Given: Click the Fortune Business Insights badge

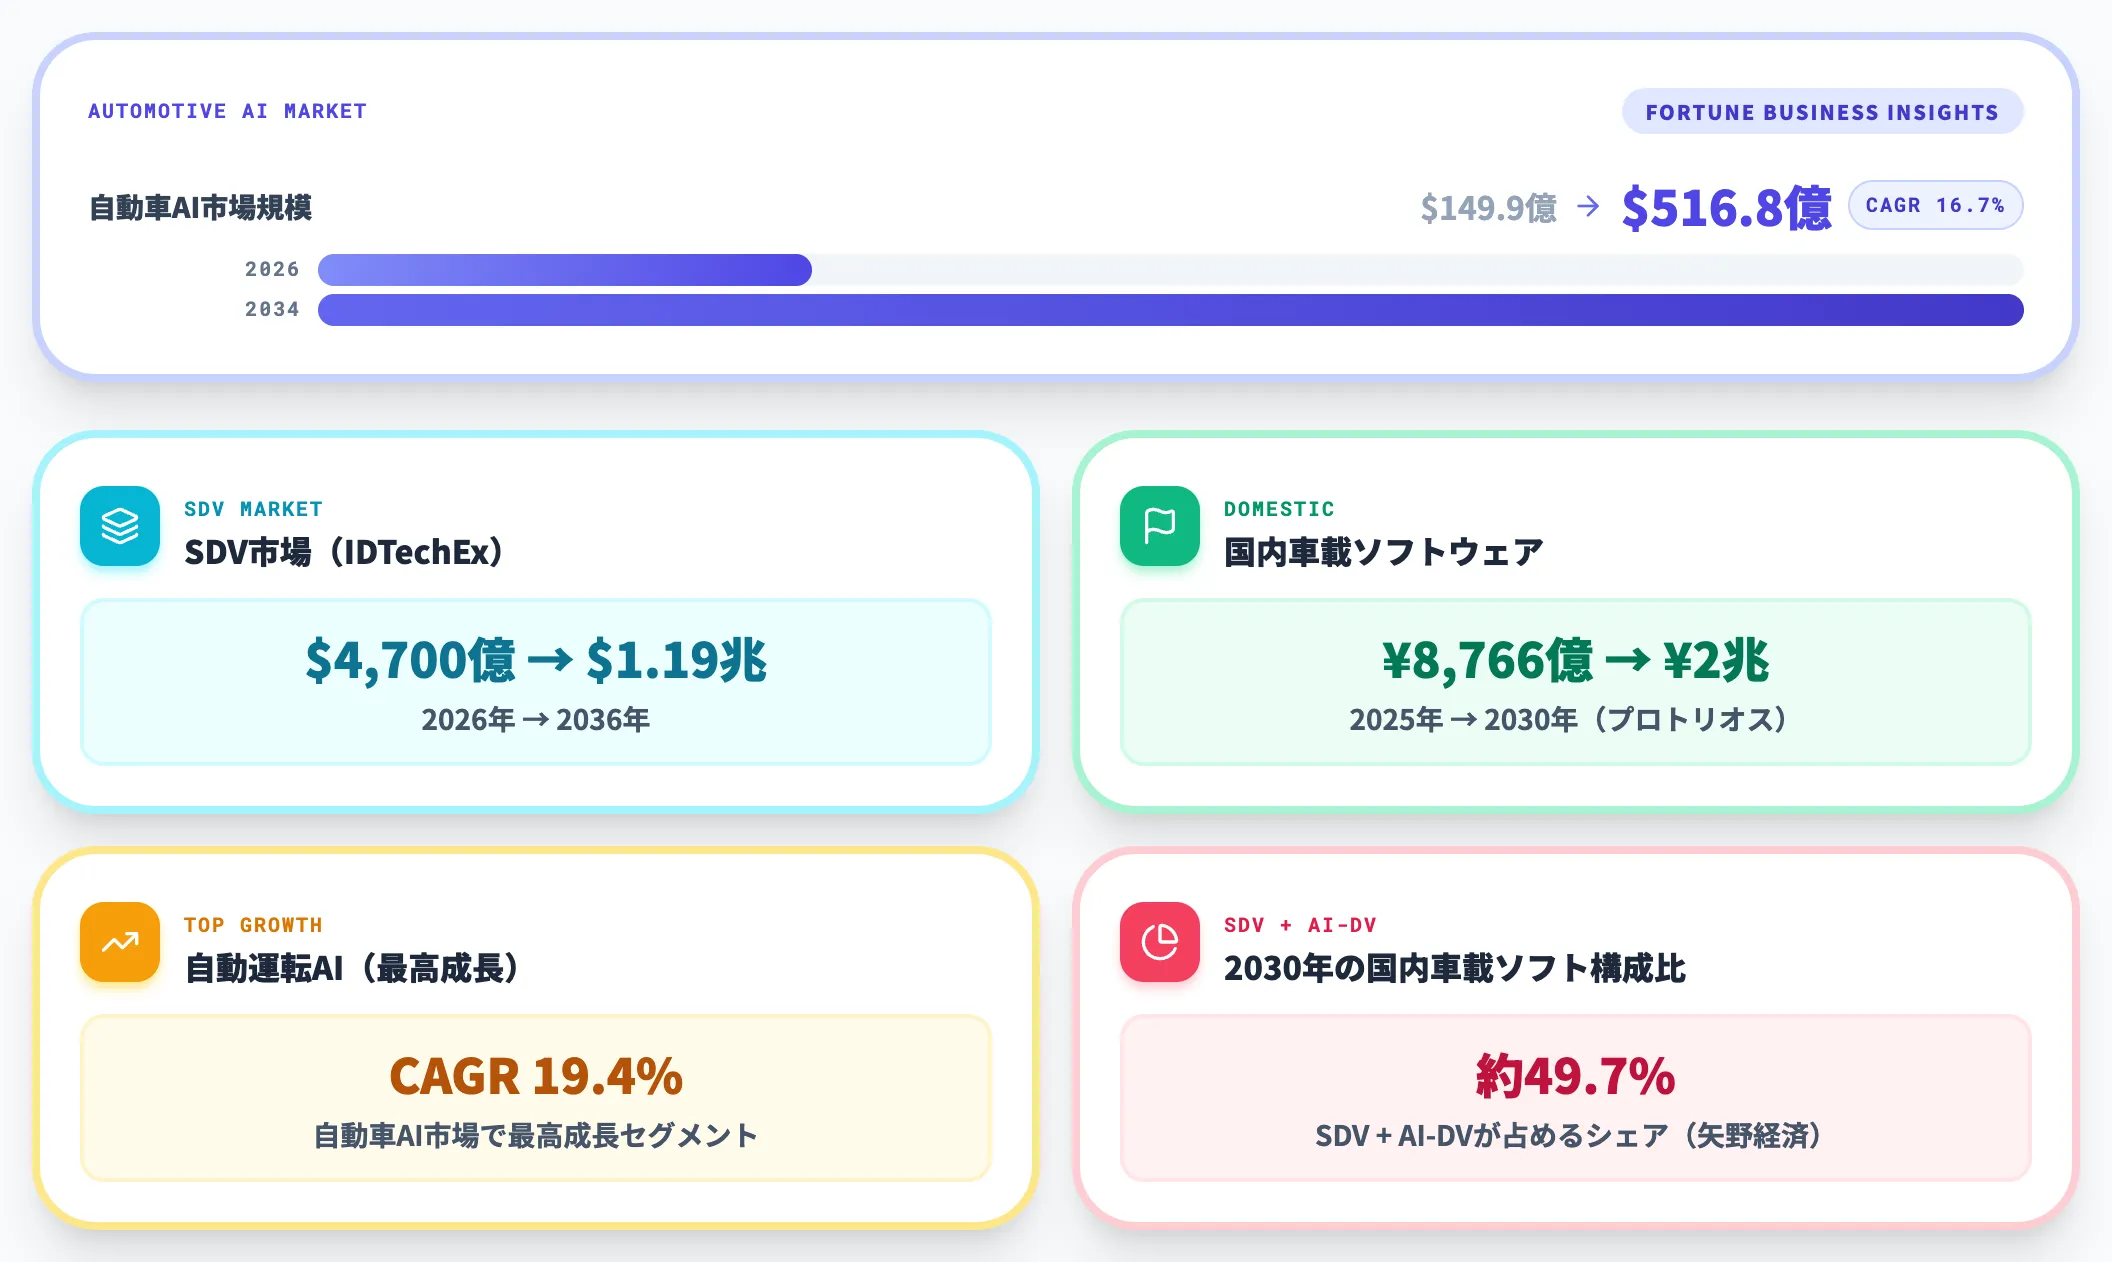Looking at the screenshot, I should point(1822,112).
